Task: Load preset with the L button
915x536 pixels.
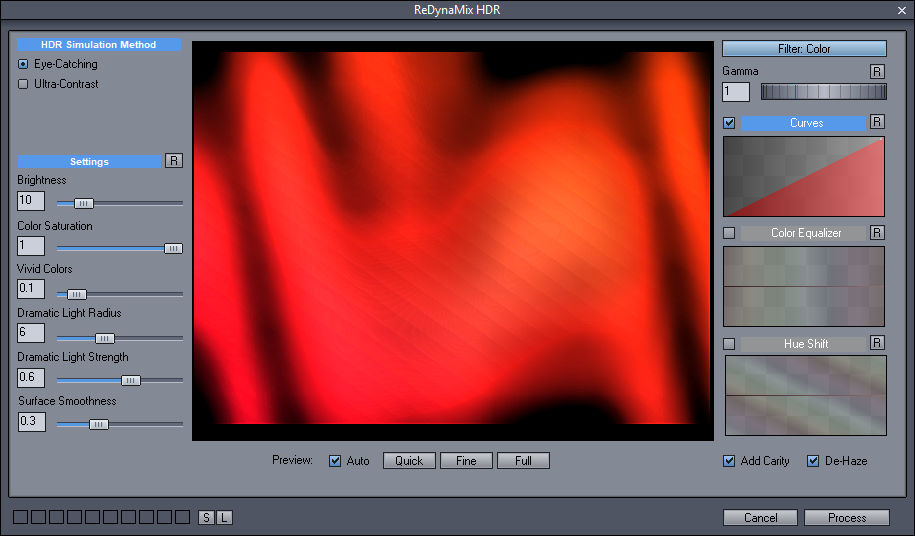Action: (224, 517)
